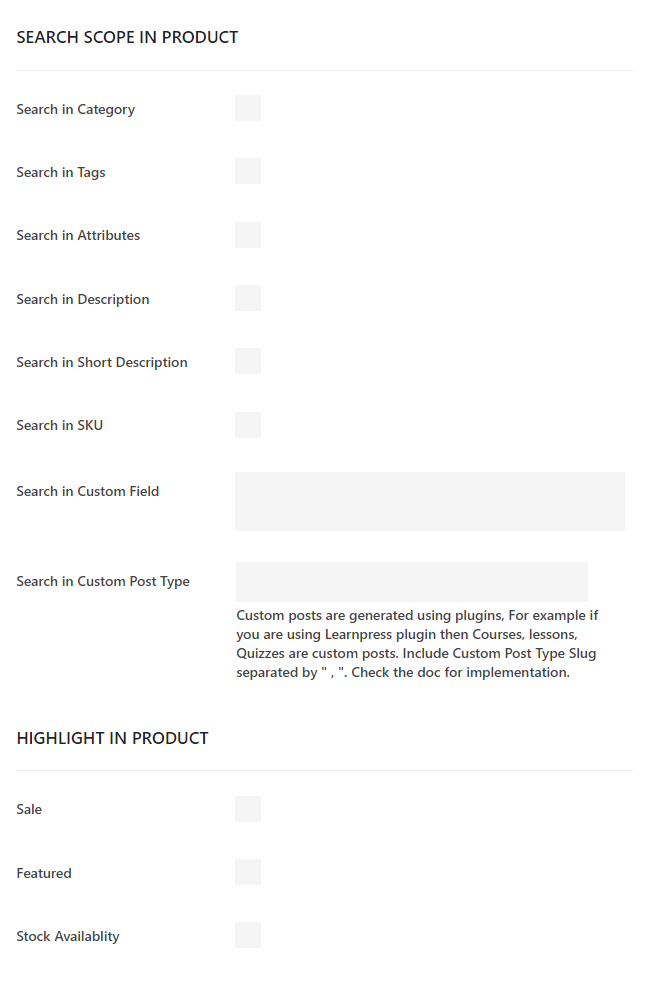Enable the Sale highlight checkbox

pyautogui.click(x=248, y=809)
